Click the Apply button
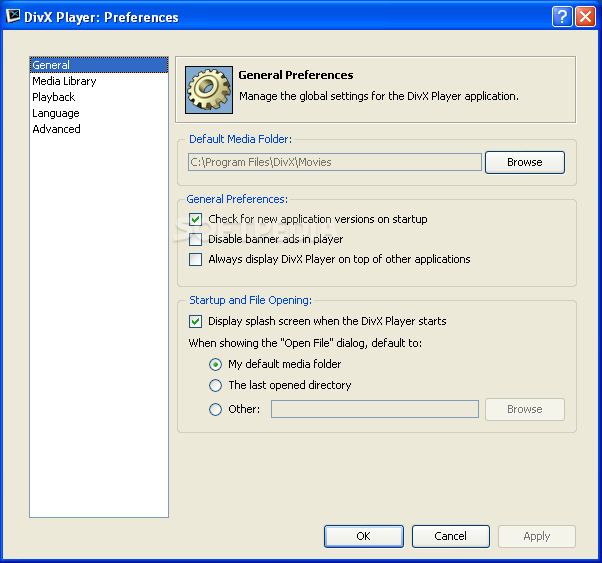This screenshot has height=563, width=602. (x=537, y=536)
